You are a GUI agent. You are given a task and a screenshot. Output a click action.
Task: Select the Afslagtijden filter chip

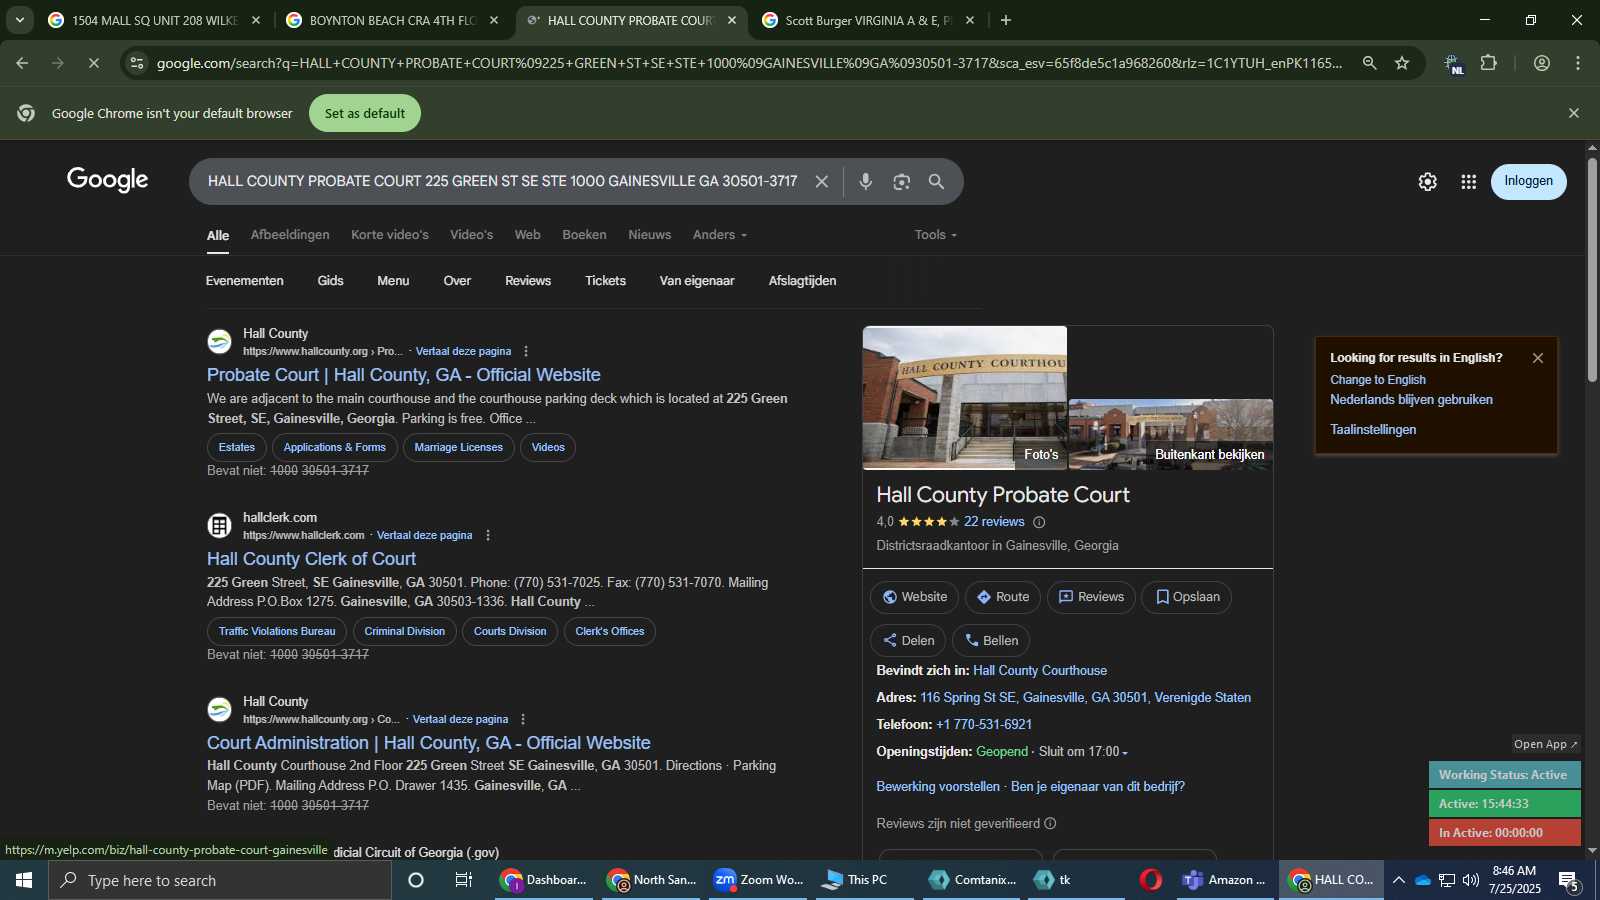[802, 281]
